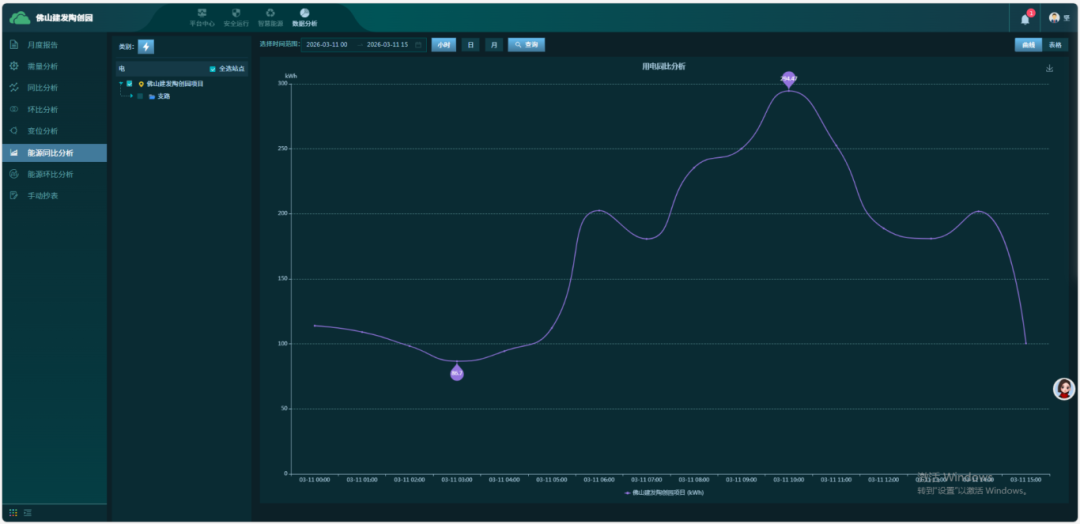Open 能源环比分析 in the sidebar
The image size is (1080, 524).
pos(50,174)
